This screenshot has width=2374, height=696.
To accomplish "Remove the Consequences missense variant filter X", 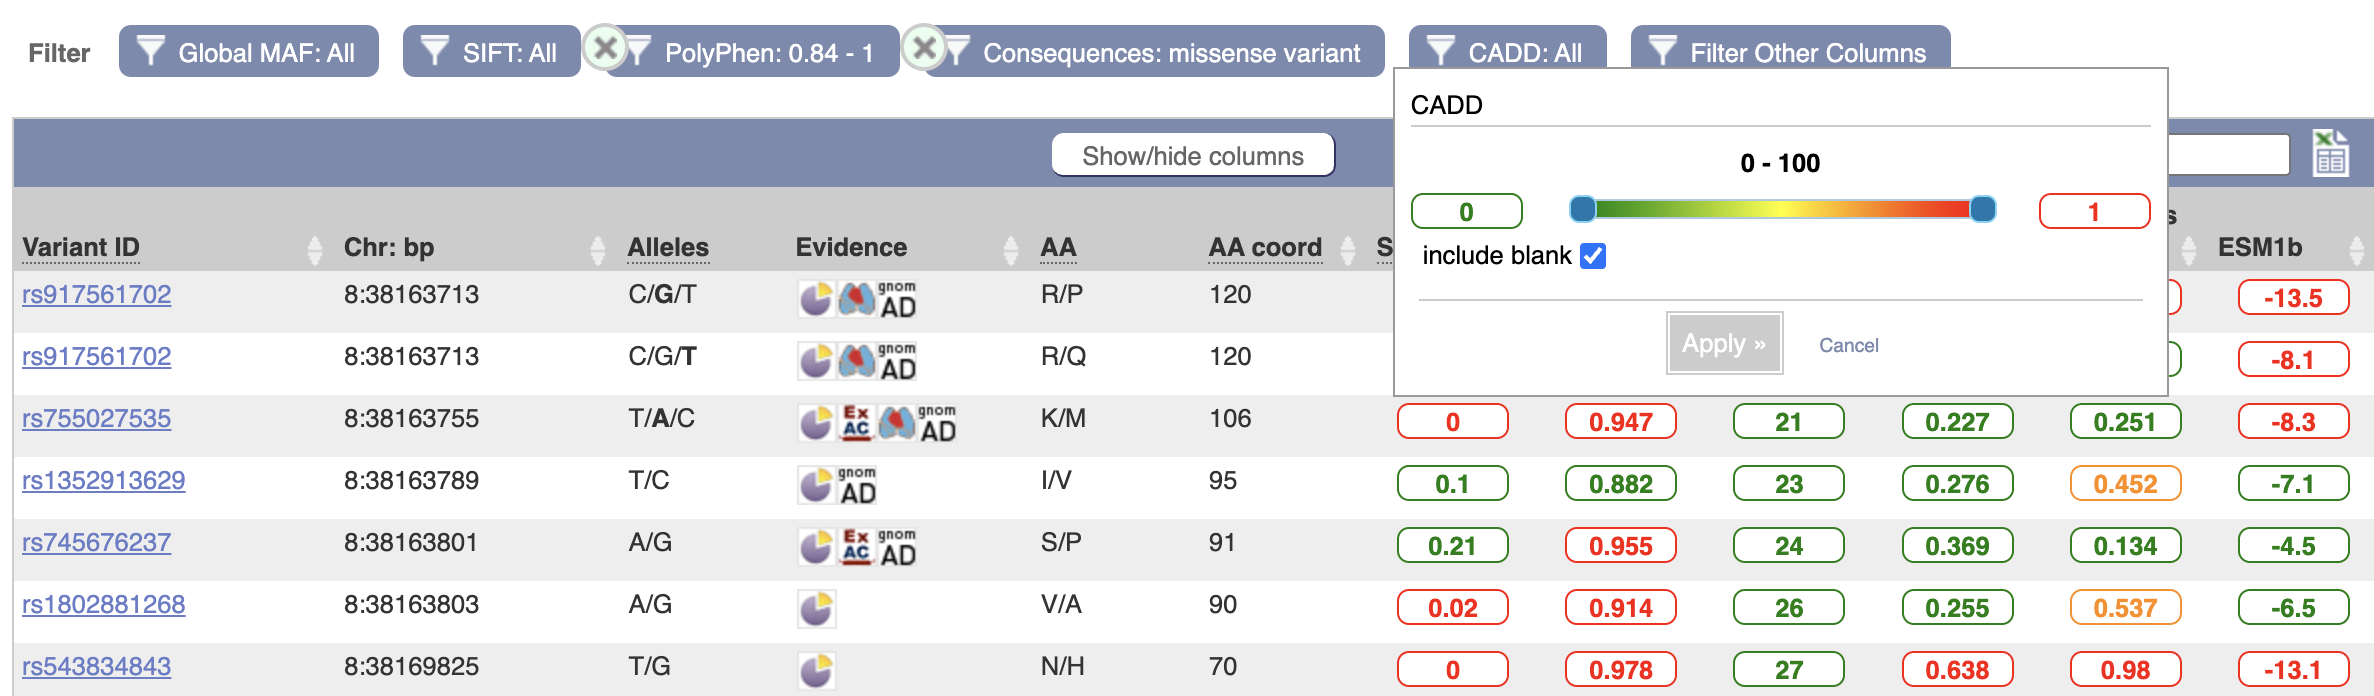I will pyautogui.click(x=924, y=47).
